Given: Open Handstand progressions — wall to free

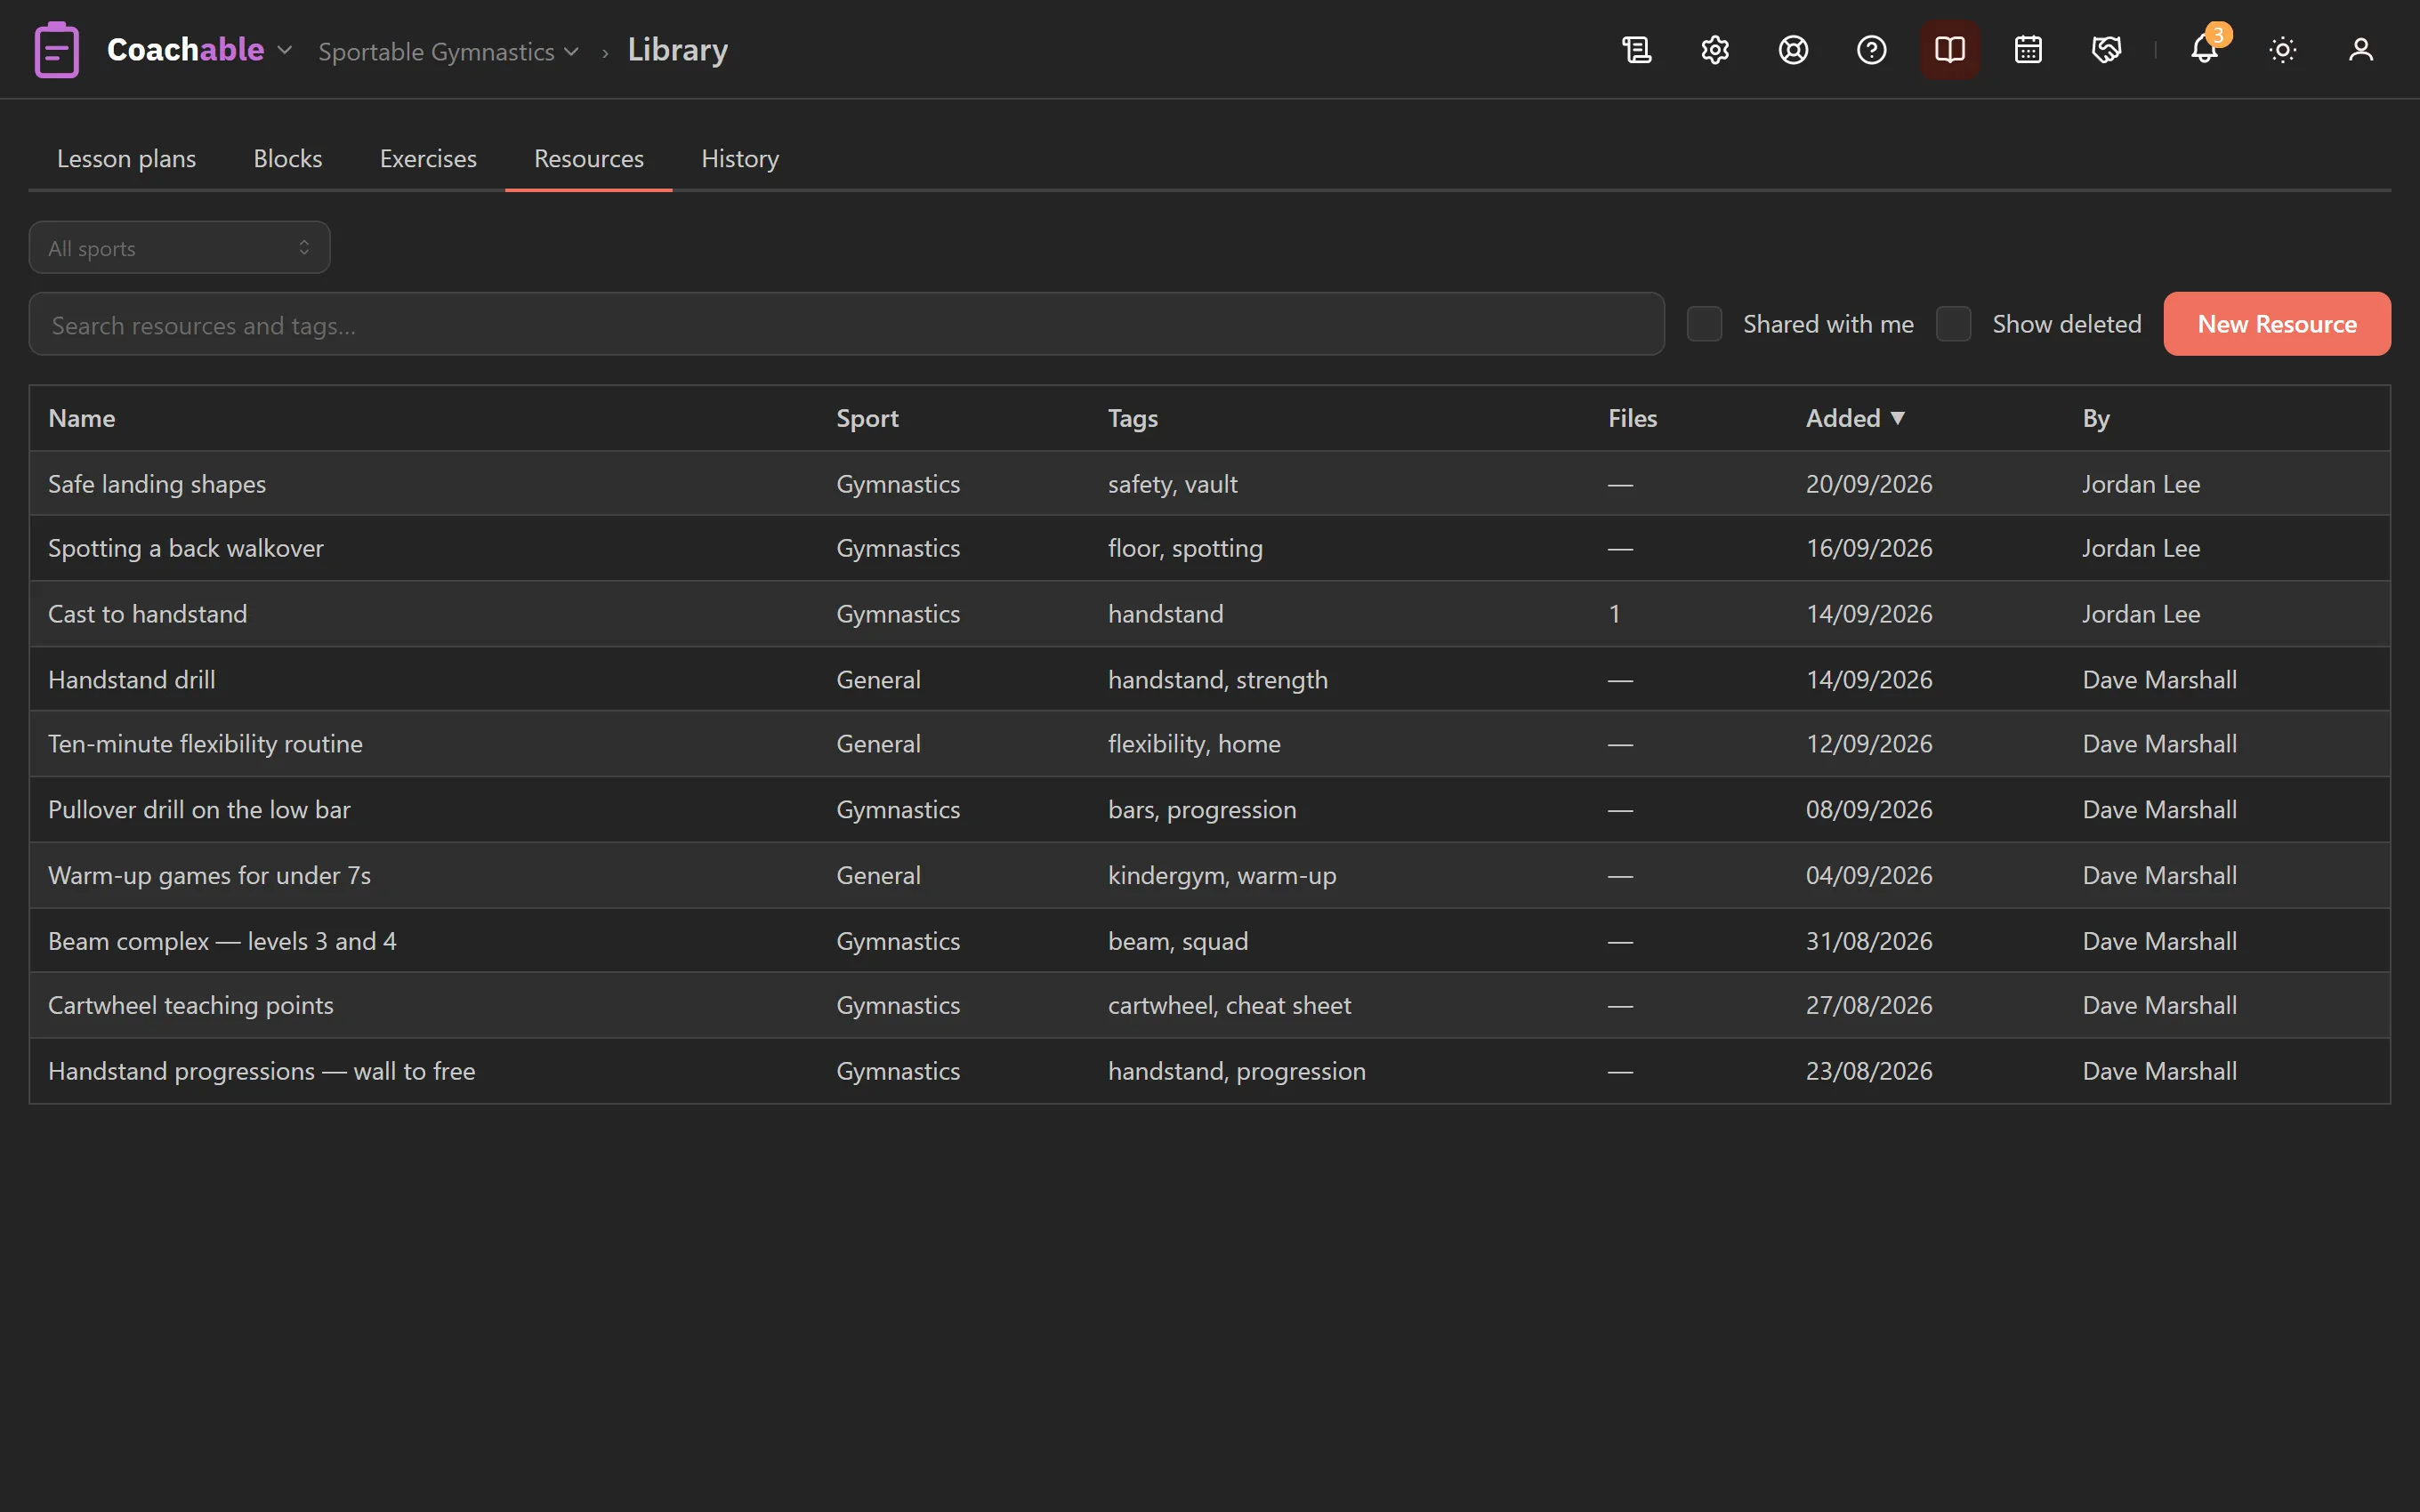Looking at the screenshot, I should [1210, 1071].
